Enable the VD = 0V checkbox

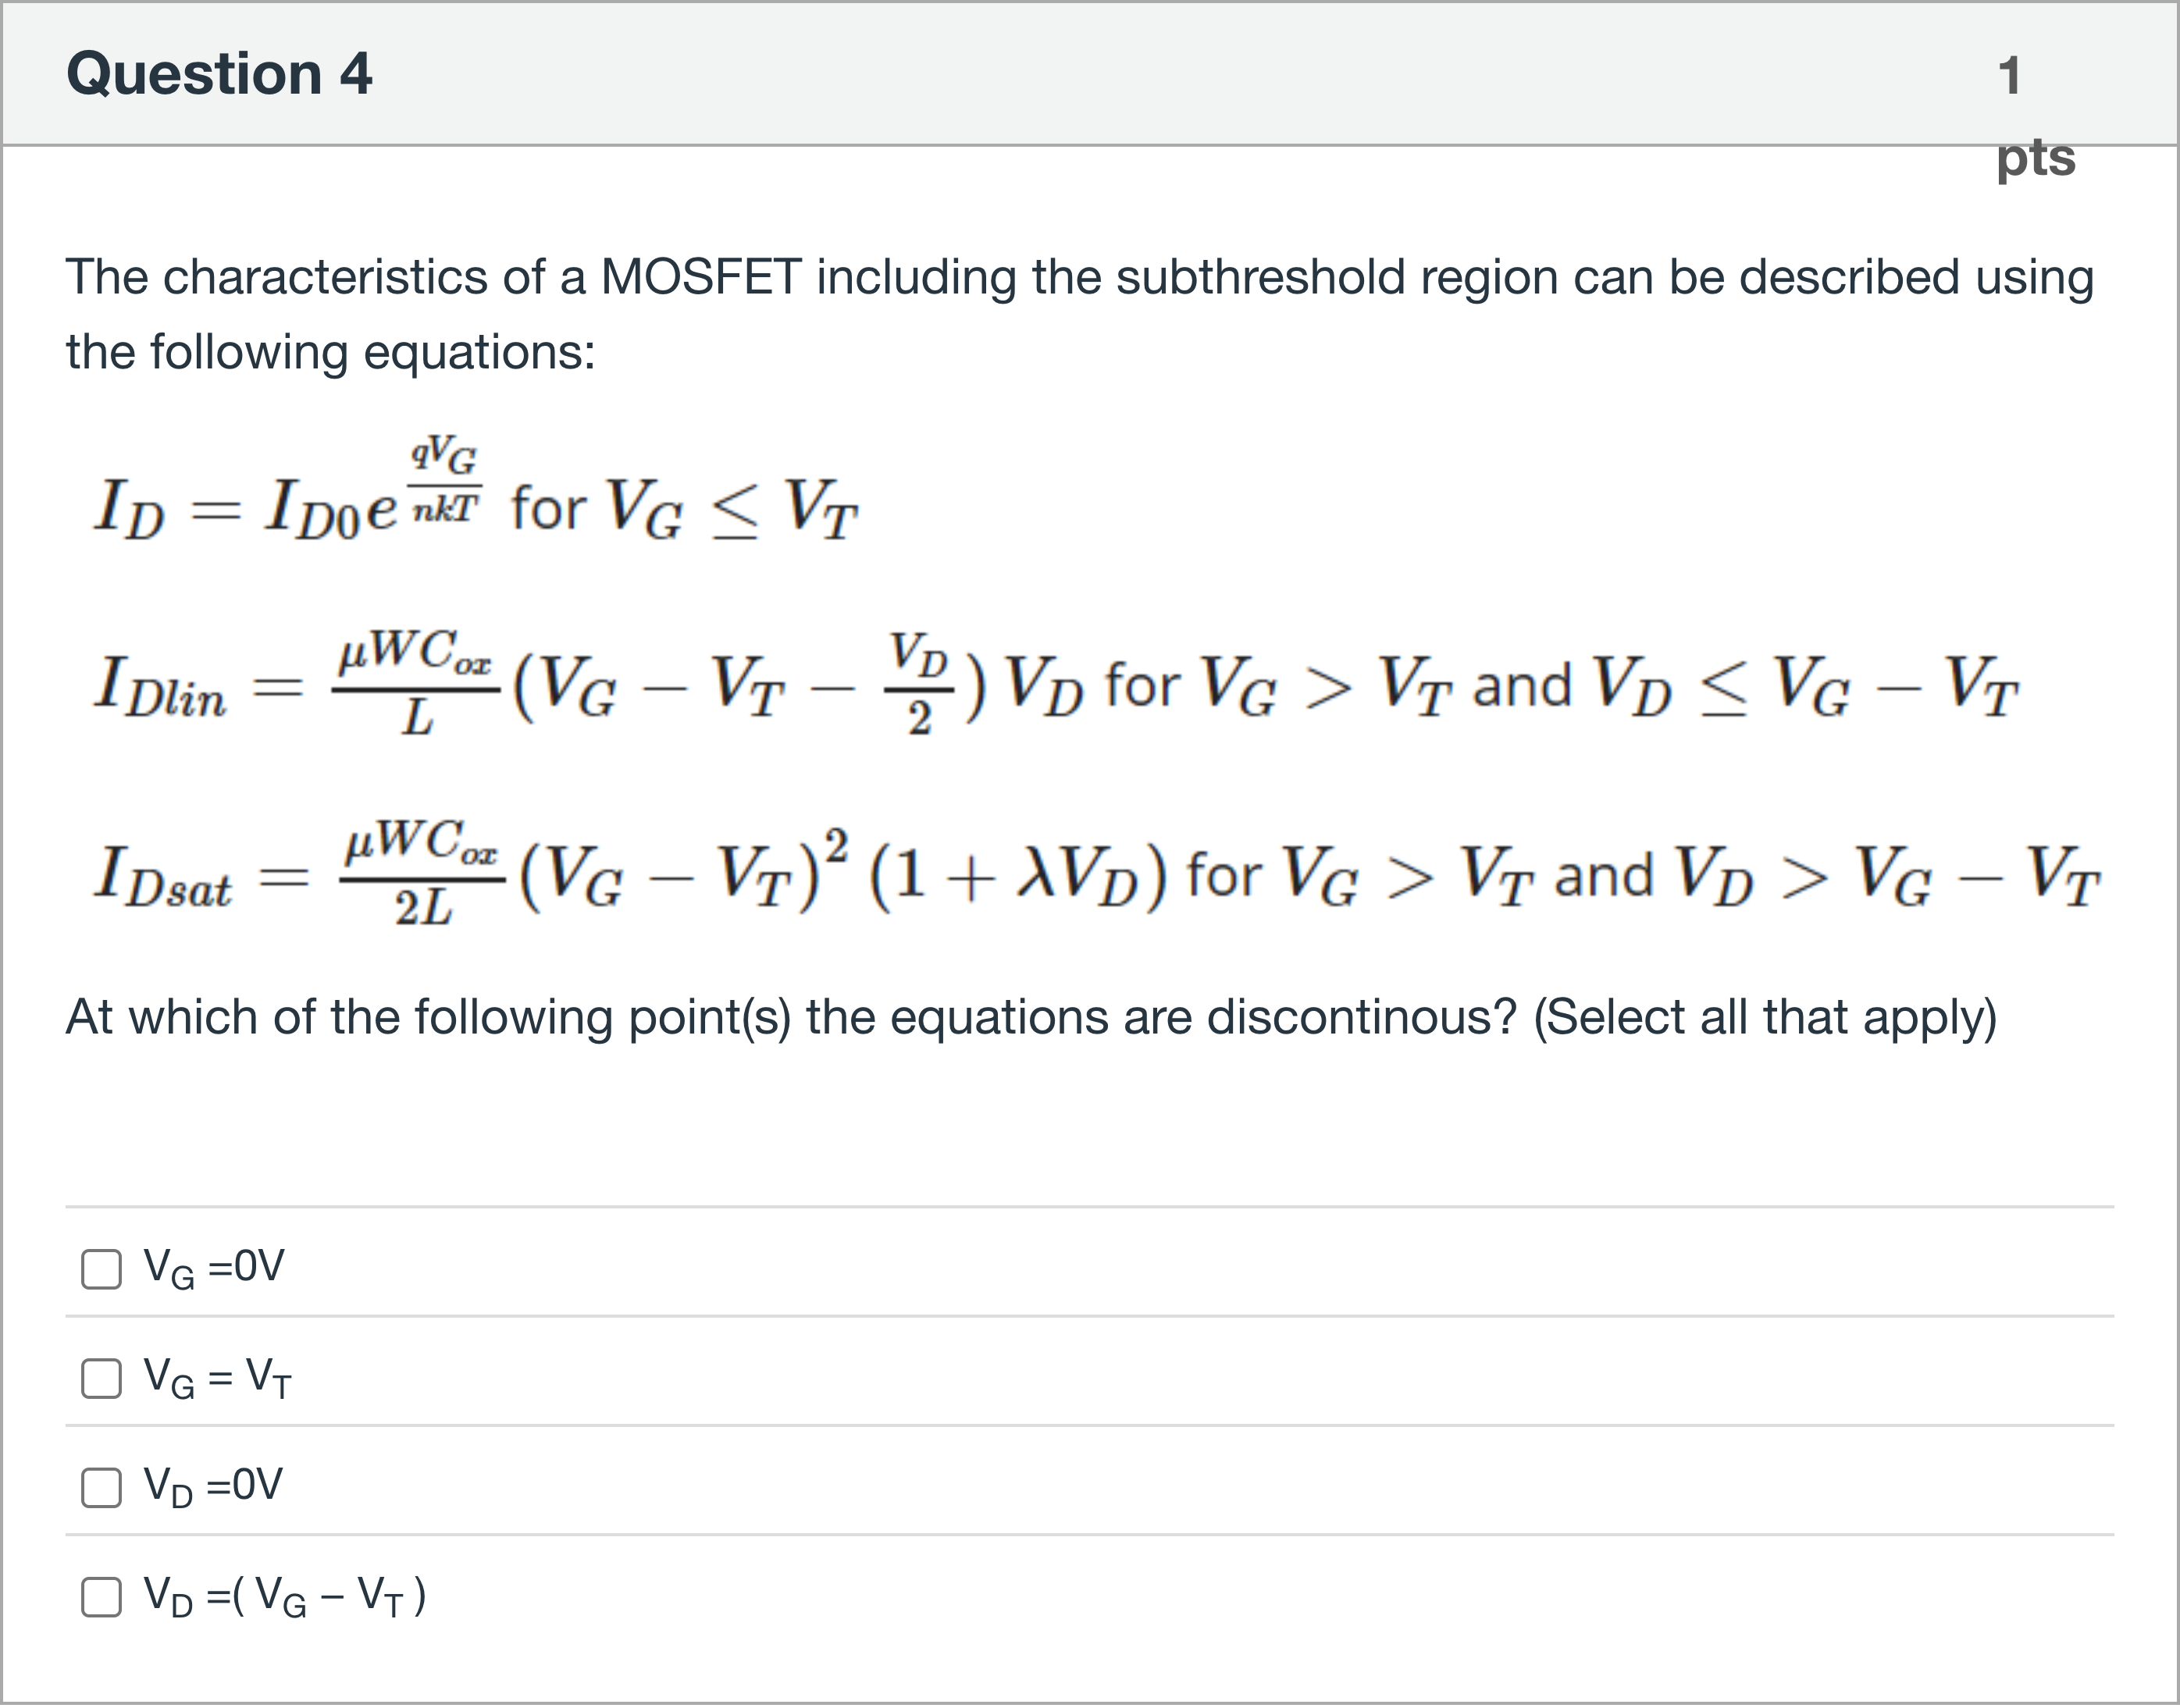[101, 1487]
